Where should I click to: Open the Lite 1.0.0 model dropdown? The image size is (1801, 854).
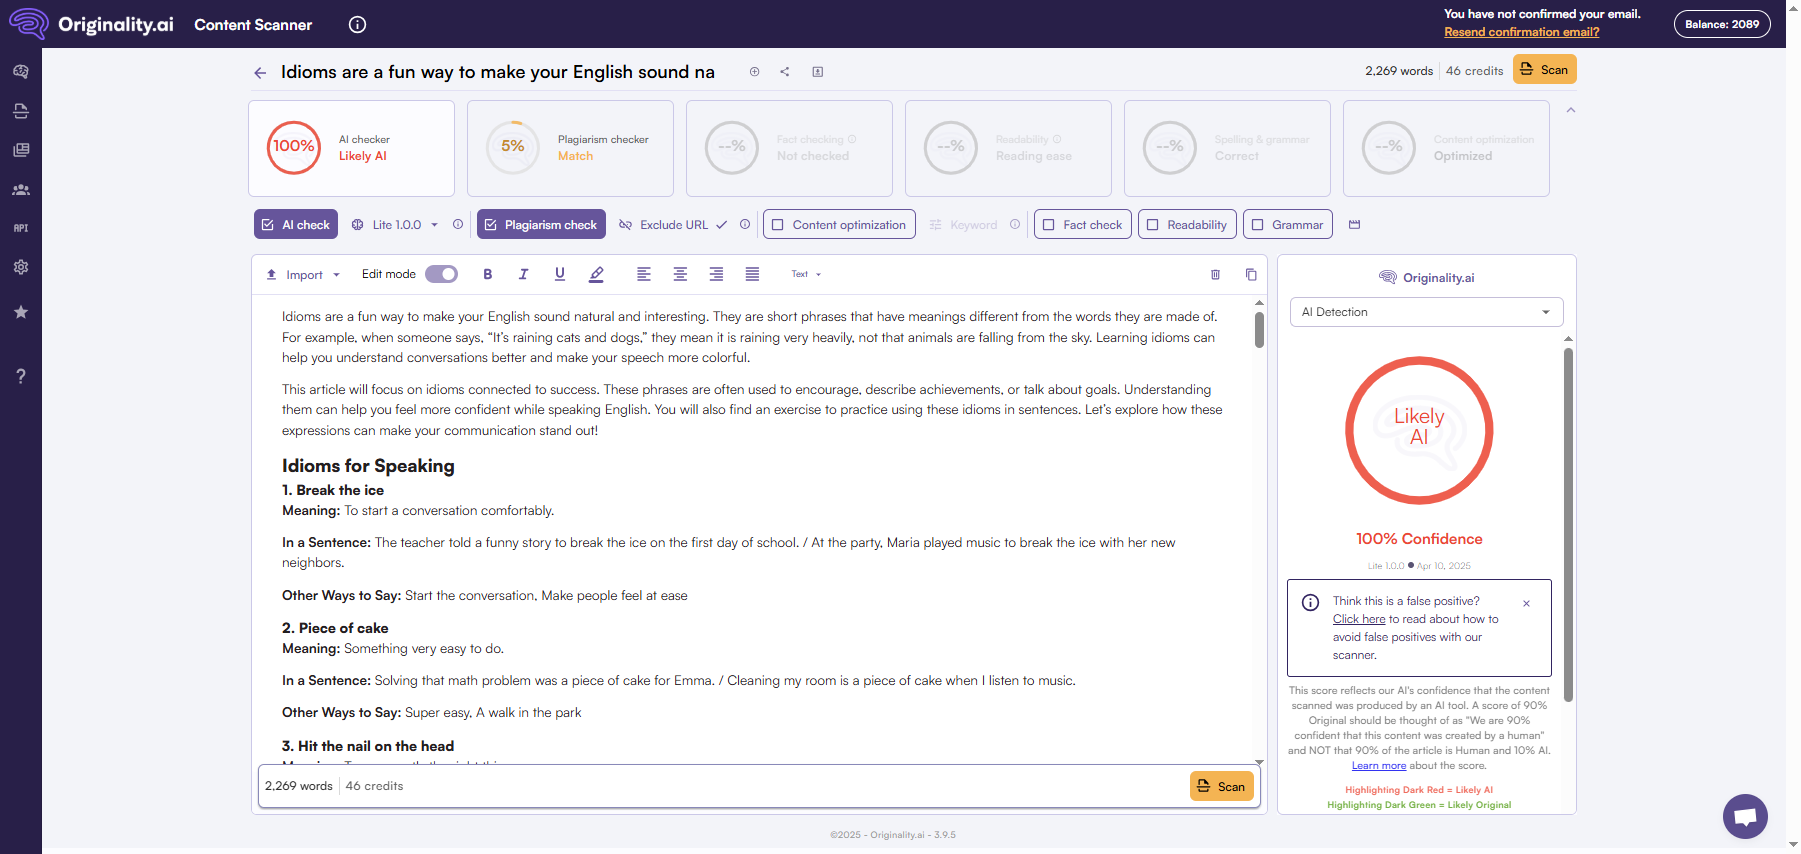396,225
